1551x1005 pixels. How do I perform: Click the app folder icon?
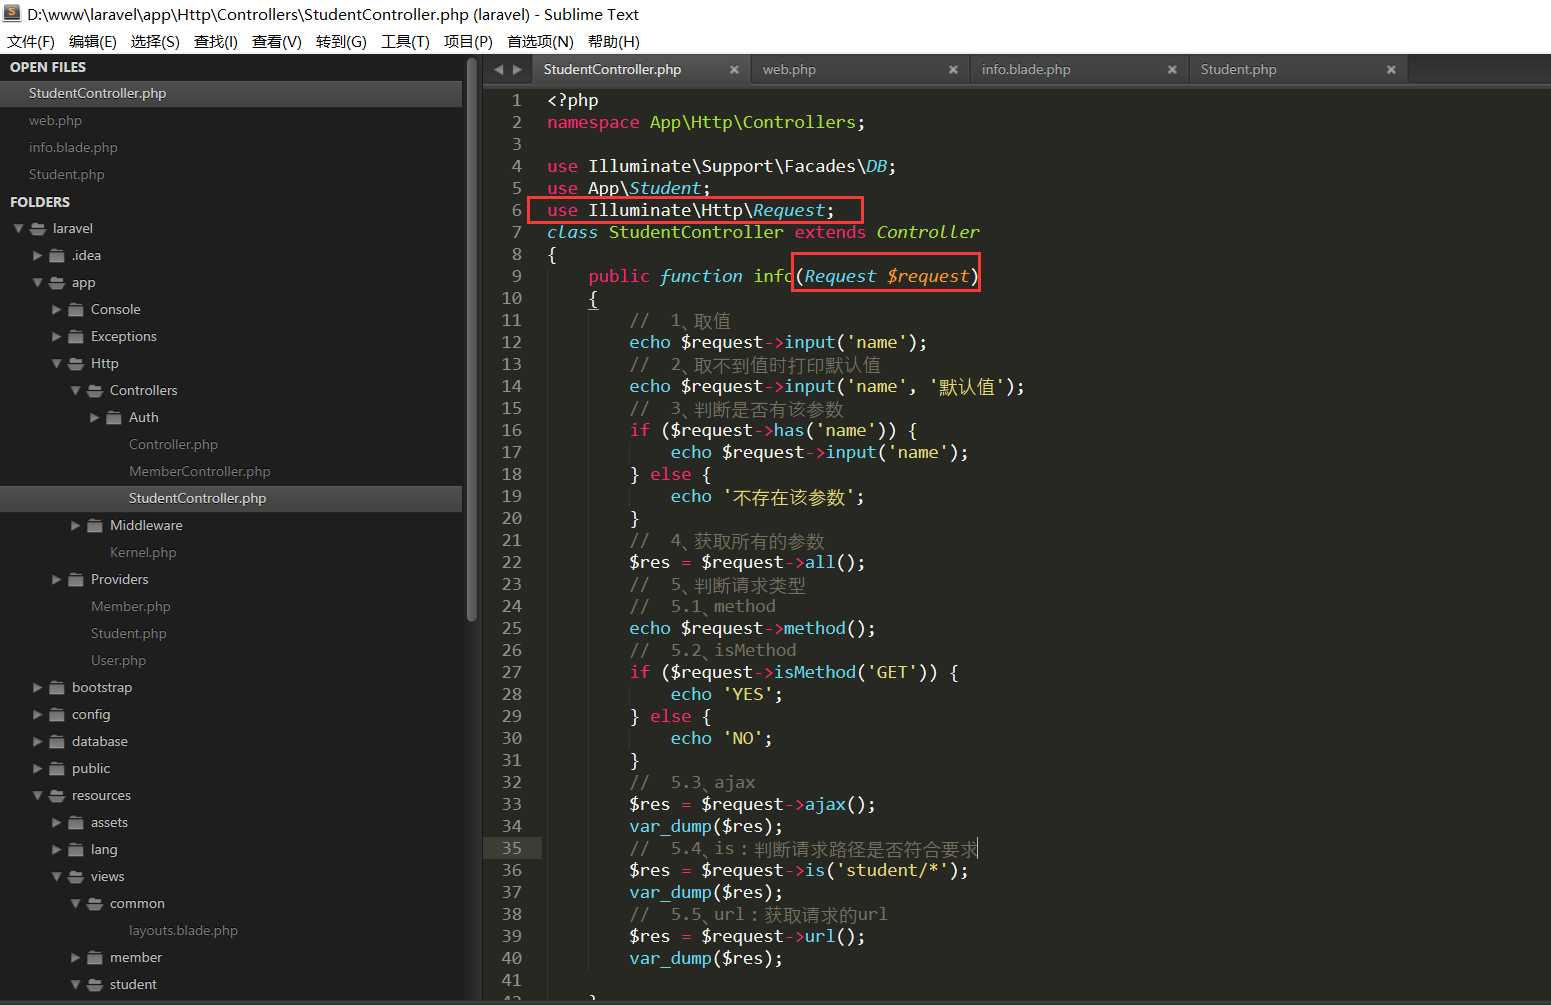[x=57, y=282]
